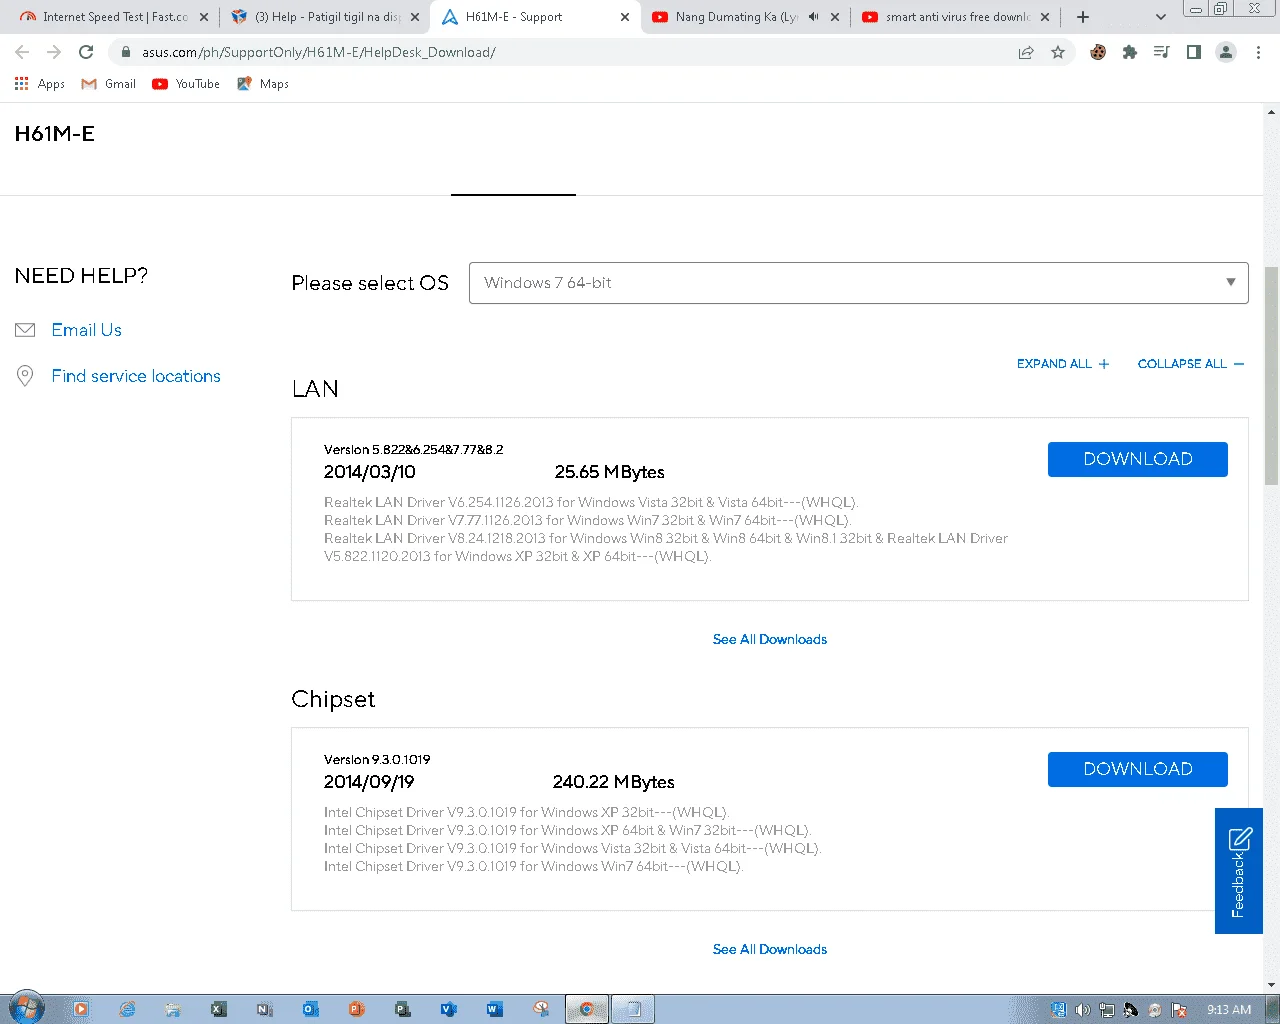This screenshot has height=1024, width=1280.
Task: Click the volume speaker tray icon
Action: tap(1083, 1010)
